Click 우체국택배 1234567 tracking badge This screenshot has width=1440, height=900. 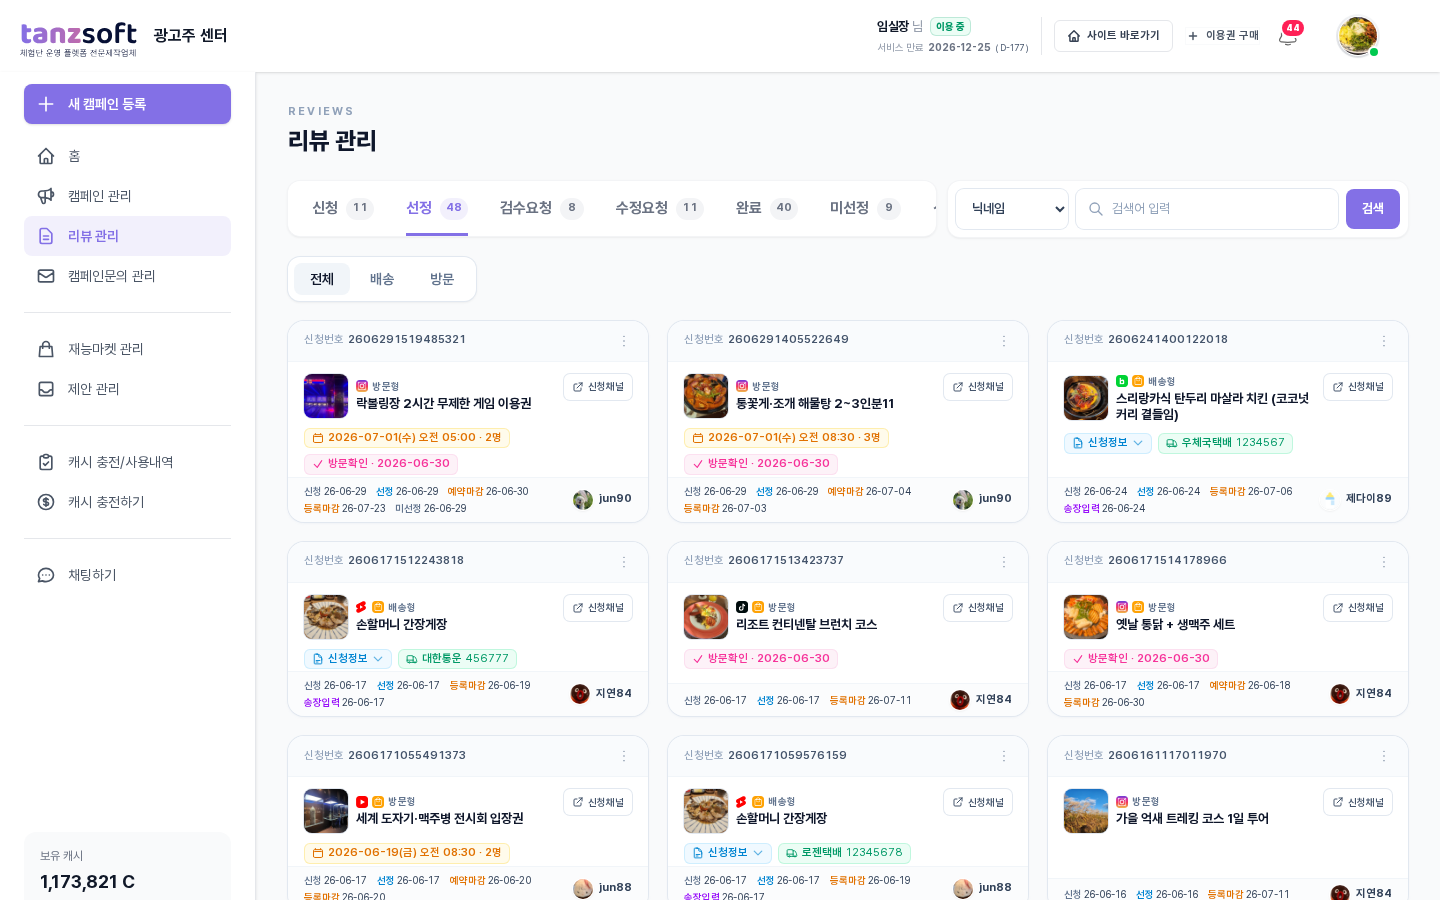tap(1225, 443)
